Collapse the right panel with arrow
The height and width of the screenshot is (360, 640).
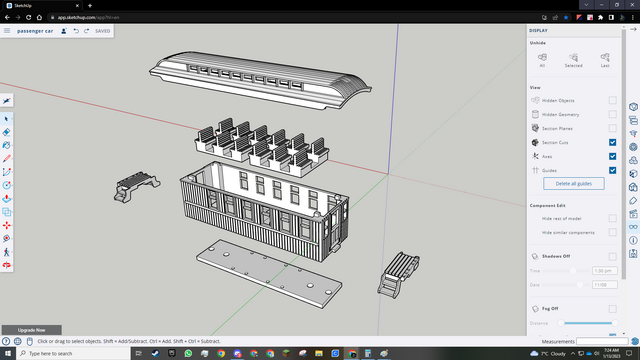pyautogui.click(x=633, y=29)
